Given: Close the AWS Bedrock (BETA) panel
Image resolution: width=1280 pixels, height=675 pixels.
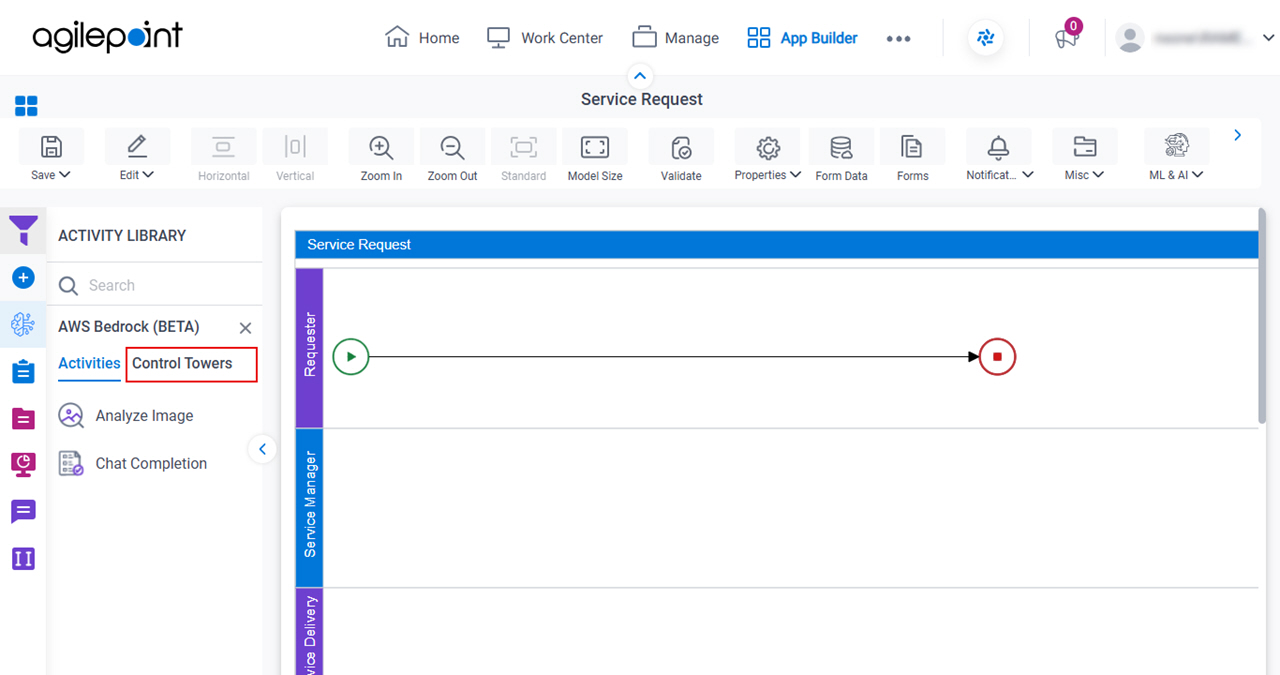Looking at the screenshot, I should coord(245,328).
